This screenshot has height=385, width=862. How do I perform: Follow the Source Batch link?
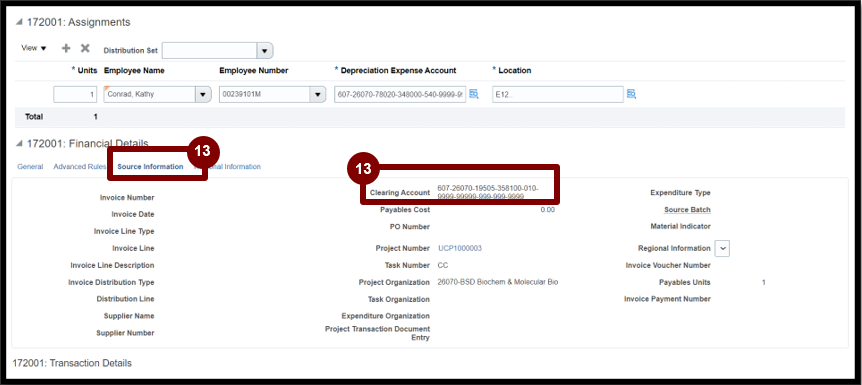(687, 210)
